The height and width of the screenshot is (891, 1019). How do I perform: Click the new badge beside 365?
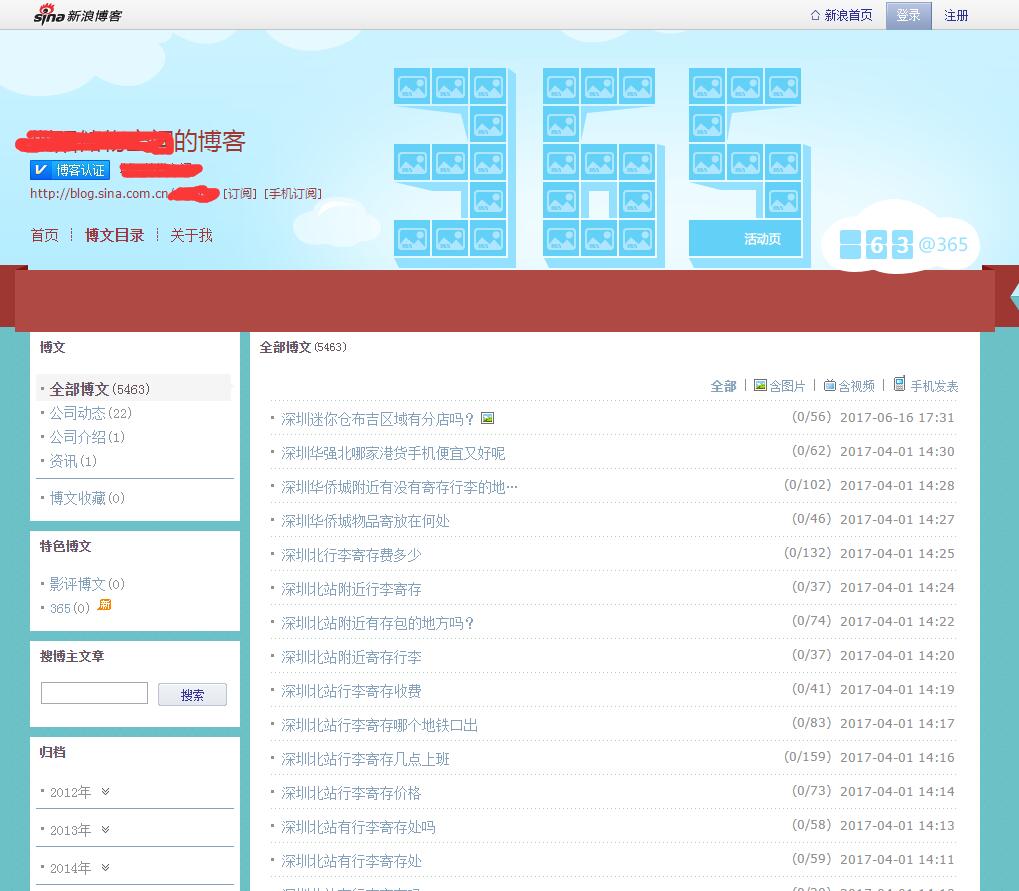pyautogui.click(x=104, y=606)
